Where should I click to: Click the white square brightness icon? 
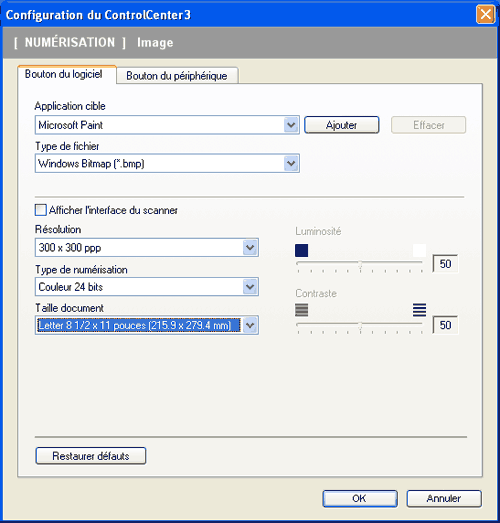point(419,250)
